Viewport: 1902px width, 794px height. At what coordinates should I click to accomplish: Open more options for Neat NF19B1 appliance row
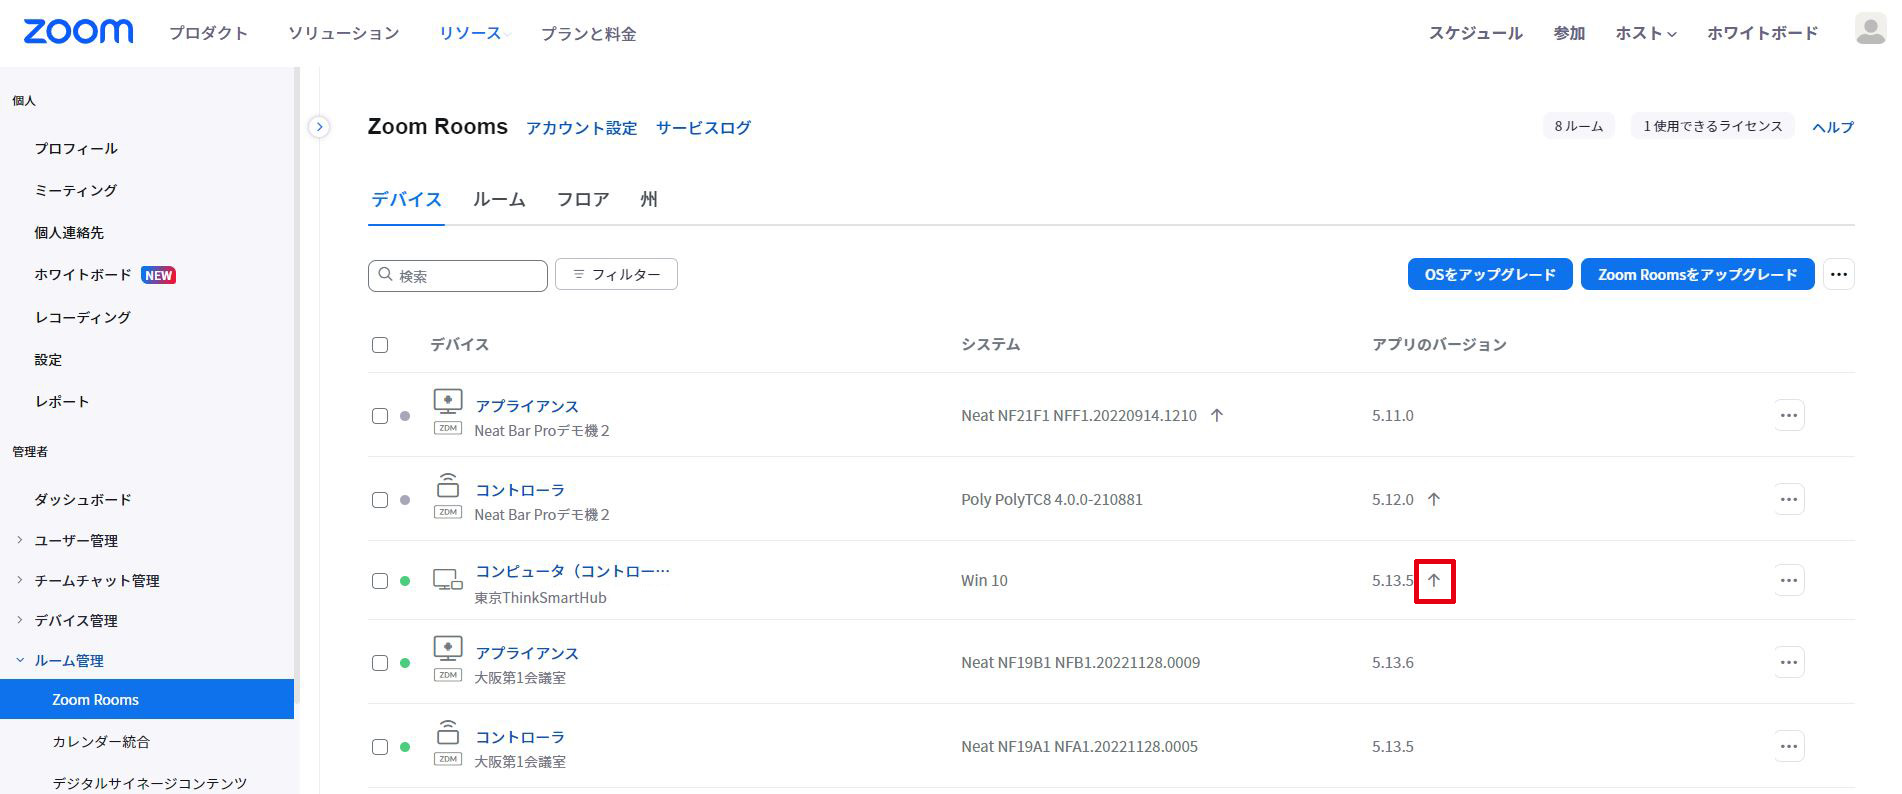pyautogui.click(x=1789, y=662)
